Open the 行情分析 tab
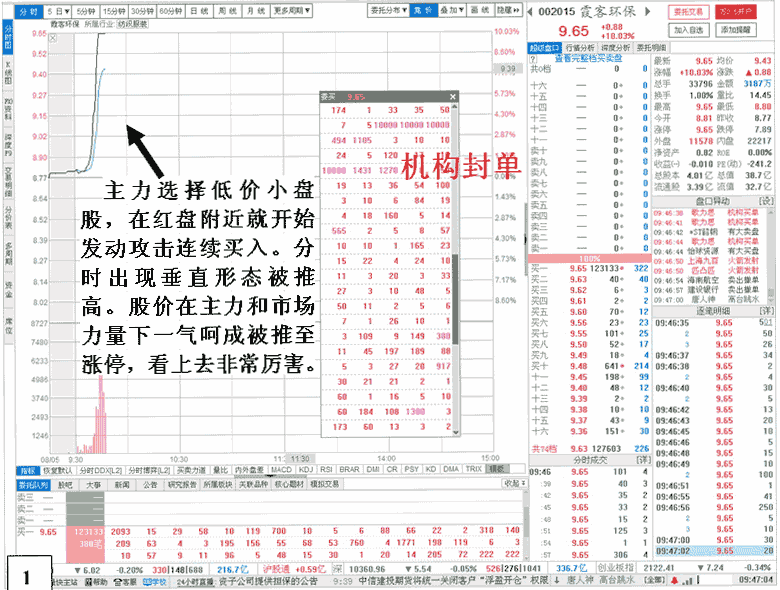 coord(580,48)
